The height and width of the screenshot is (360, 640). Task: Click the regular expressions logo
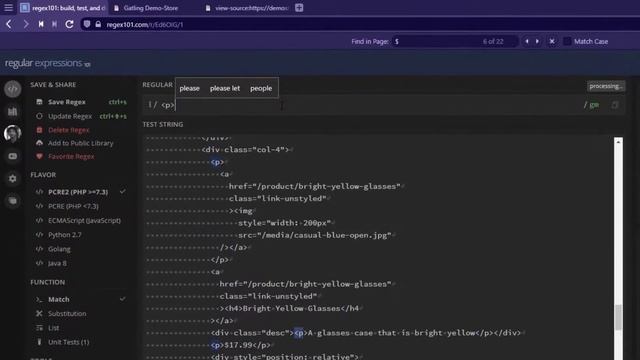click(47, 63)
